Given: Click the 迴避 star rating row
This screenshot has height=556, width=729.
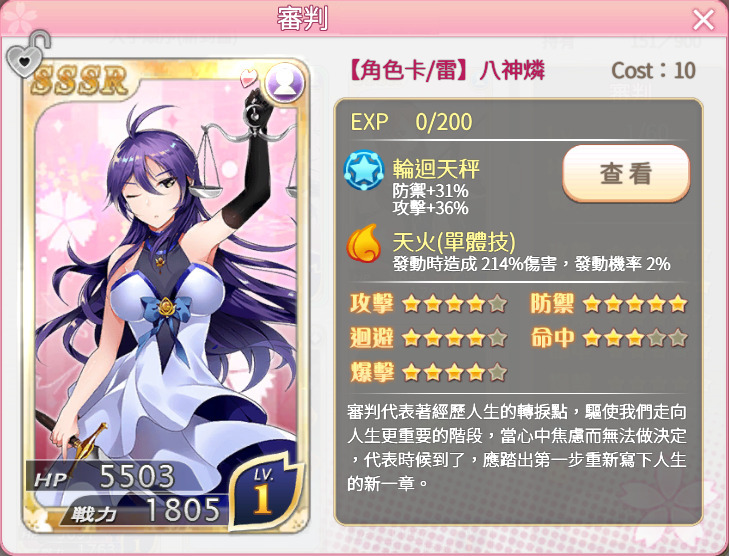Looking at the screenshot, I should (x=428, y=338).
